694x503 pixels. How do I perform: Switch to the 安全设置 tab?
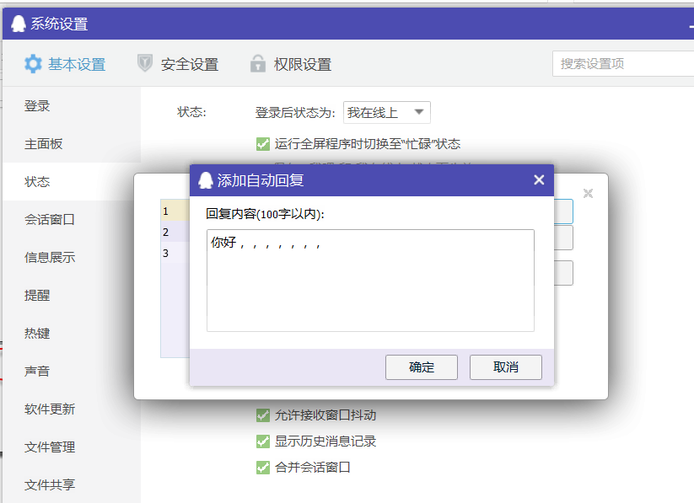pyautogui.click(x=189, y=64)
